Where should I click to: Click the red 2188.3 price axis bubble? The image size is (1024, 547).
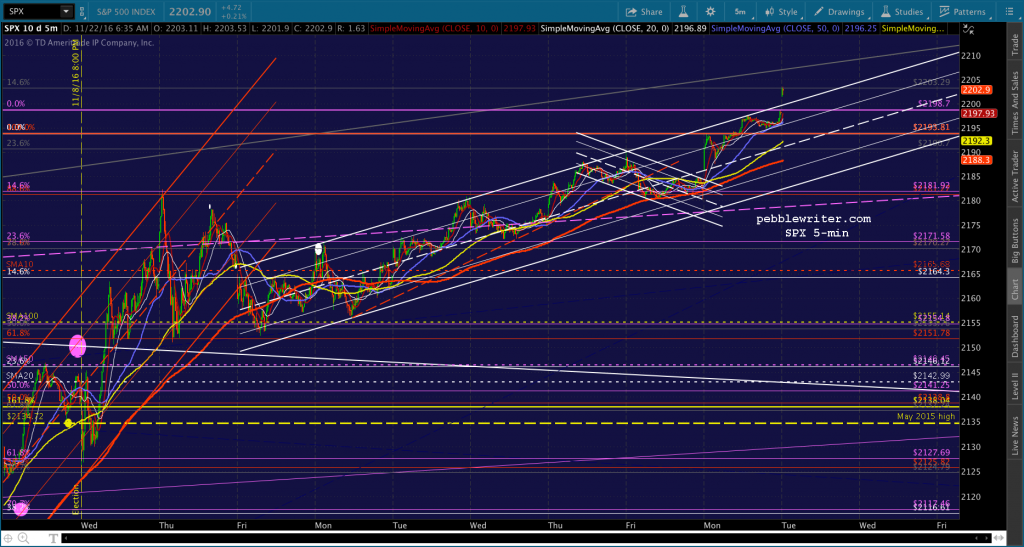[976, 159]
